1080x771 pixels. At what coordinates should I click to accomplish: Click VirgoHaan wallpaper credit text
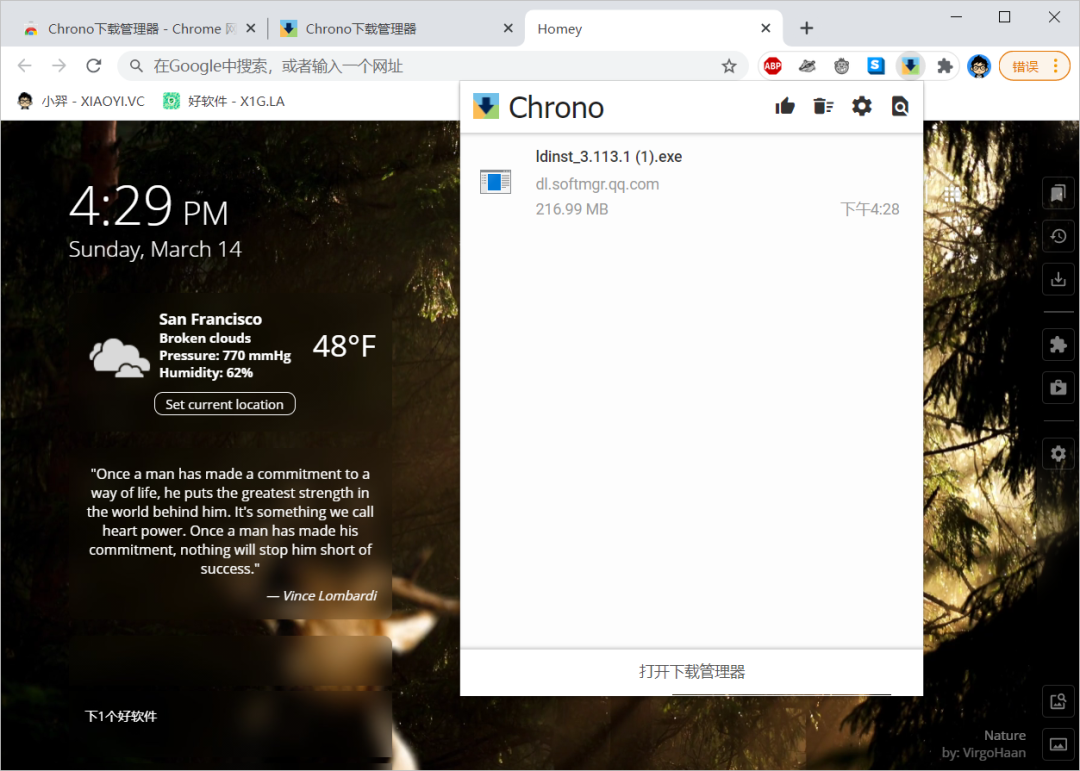[984, 753]
